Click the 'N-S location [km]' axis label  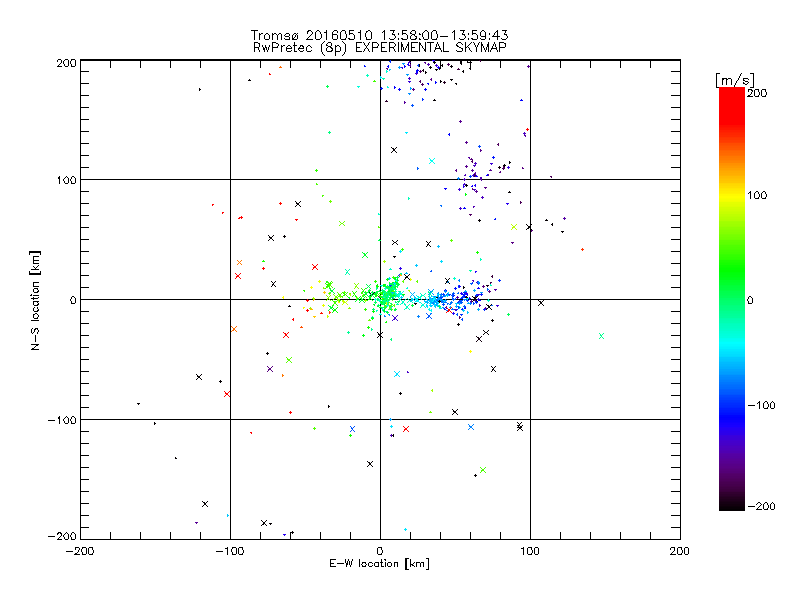tap(35, 301)
